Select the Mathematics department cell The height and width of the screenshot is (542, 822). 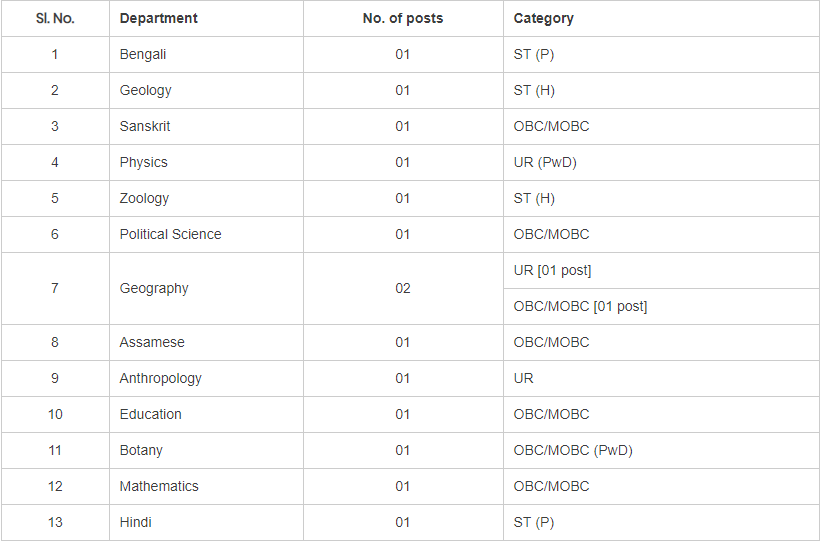click(x=158, y=486)
